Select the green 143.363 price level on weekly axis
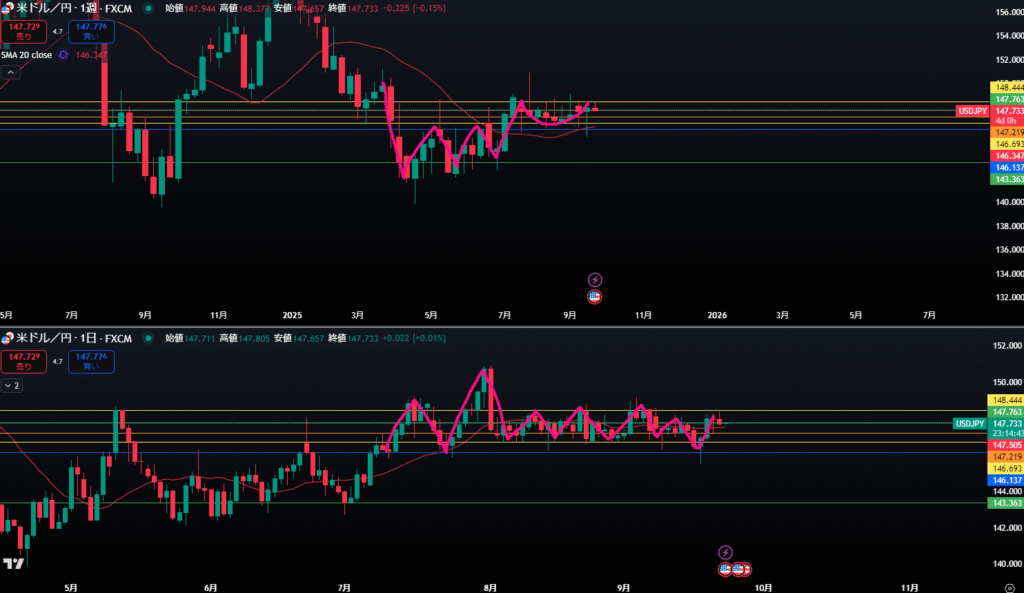Image resolution: width=1024 pixels, height=593 pixels. click(1004, 178)
